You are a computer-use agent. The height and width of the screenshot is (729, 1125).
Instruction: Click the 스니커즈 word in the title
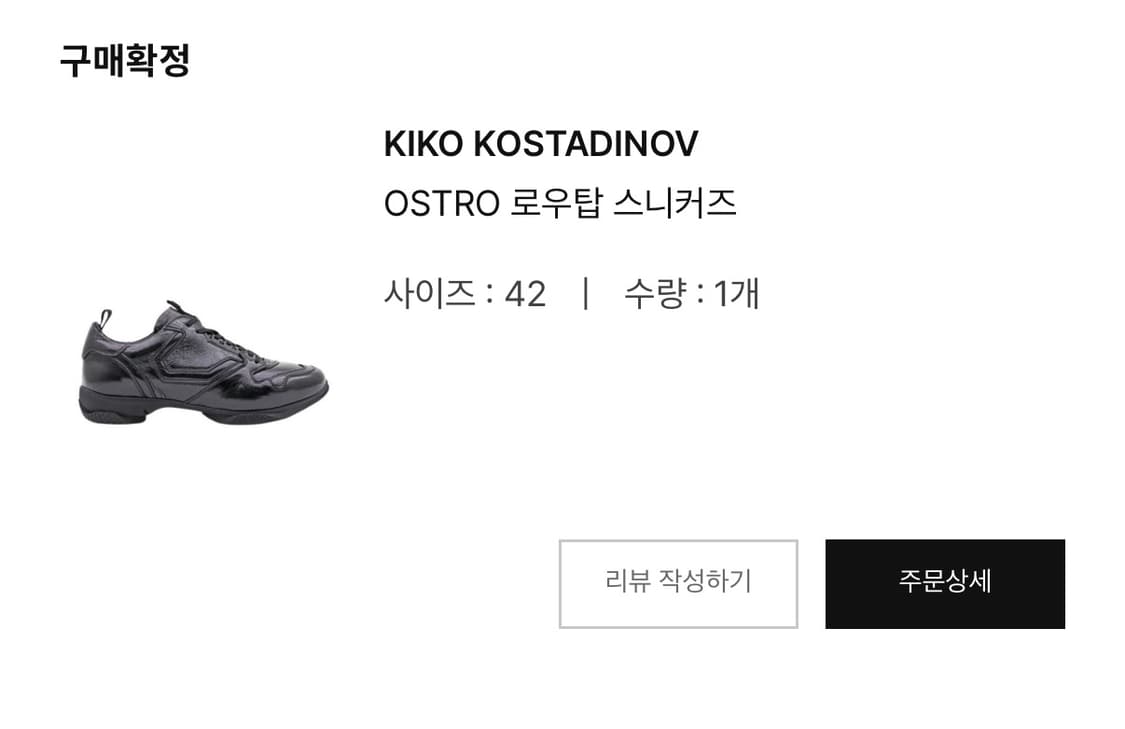(x=674, y=203)
